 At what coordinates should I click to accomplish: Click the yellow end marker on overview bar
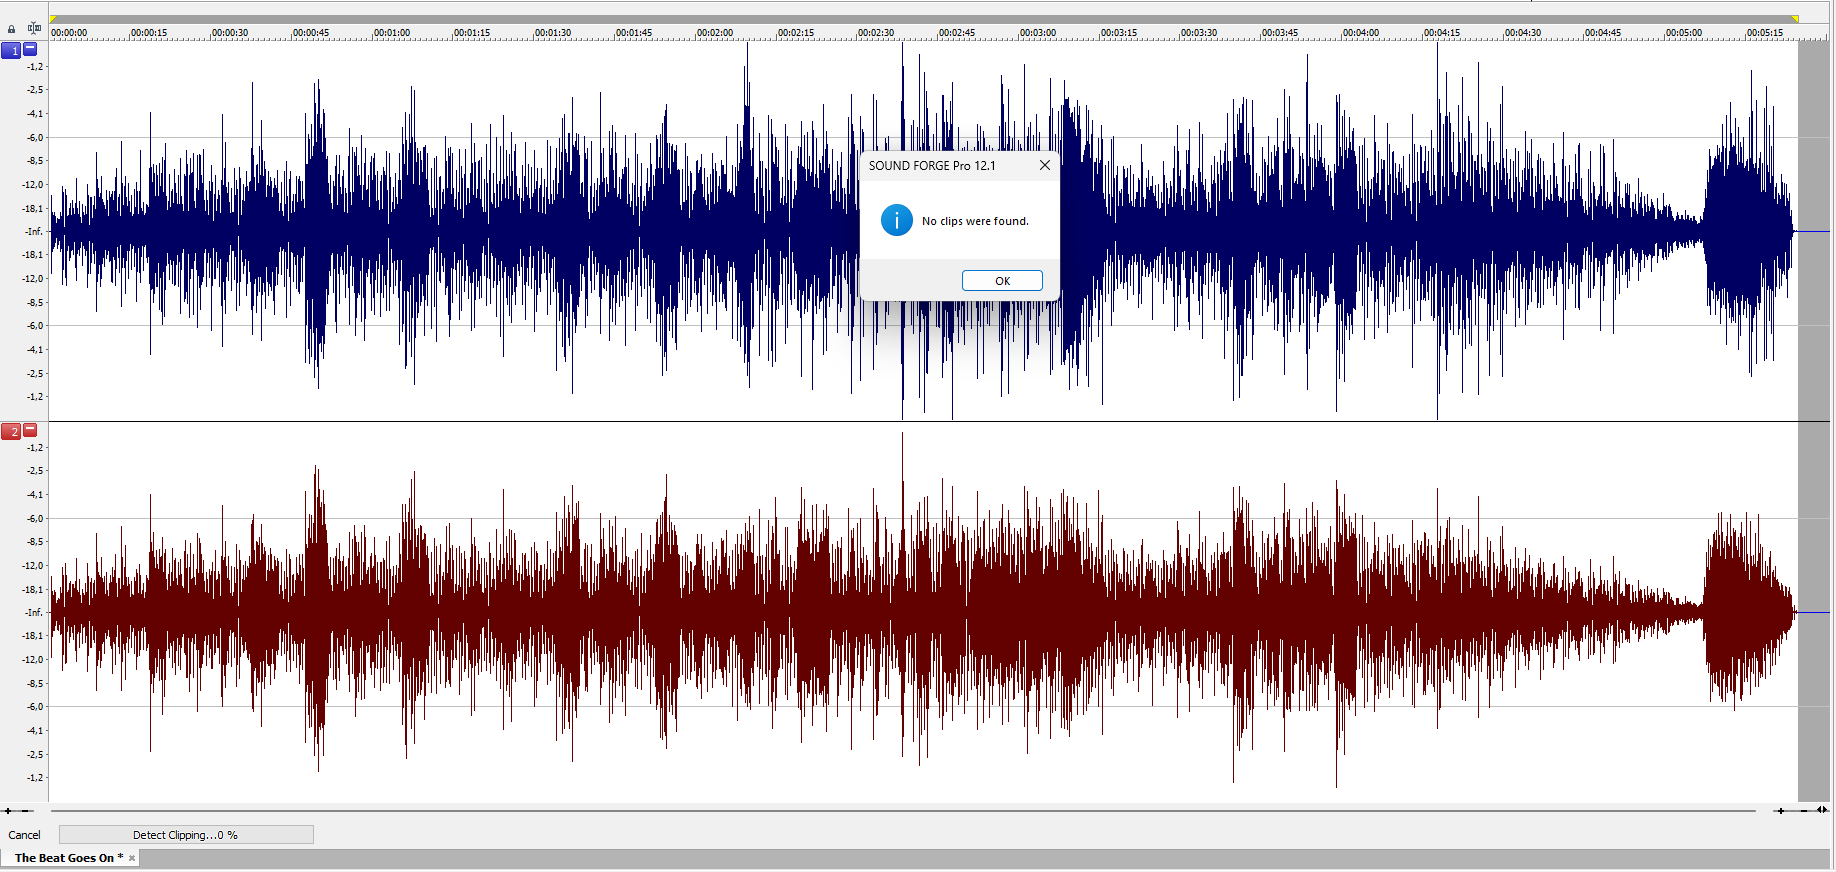point(1795,19)
